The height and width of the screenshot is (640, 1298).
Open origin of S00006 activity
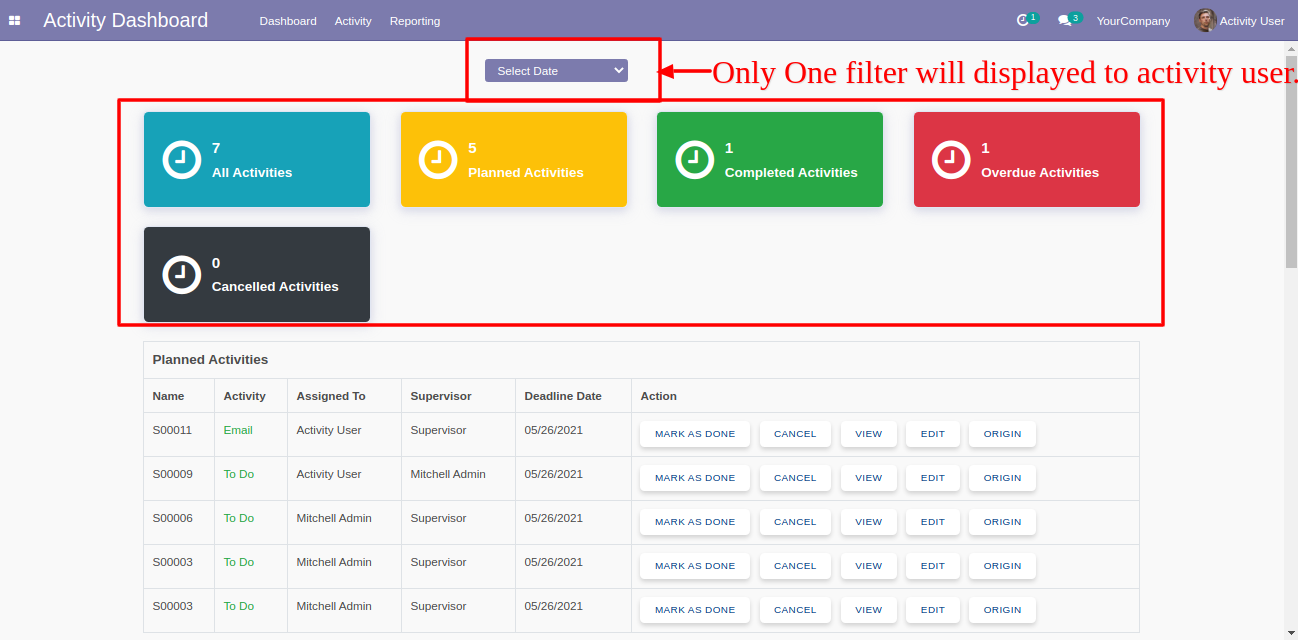pyautogui.click(x=1002, y=522)
